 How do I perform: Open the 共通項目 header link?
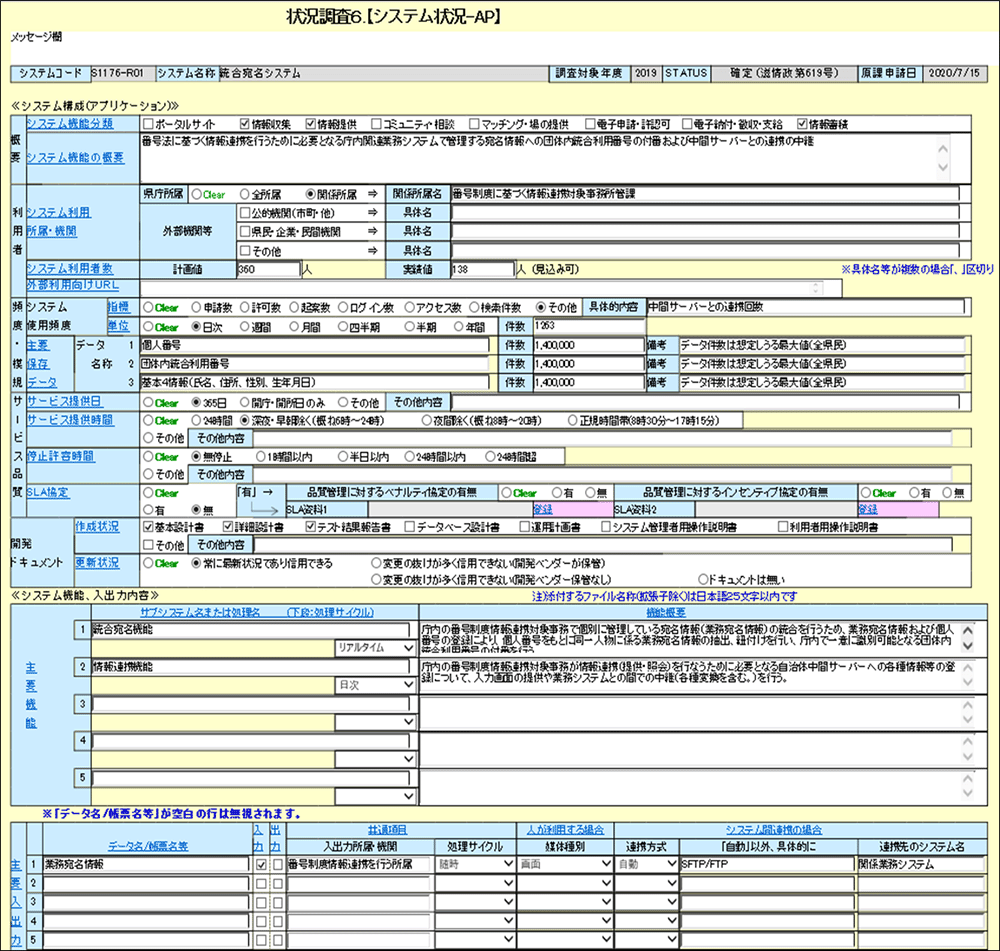[x=387, y=830]
